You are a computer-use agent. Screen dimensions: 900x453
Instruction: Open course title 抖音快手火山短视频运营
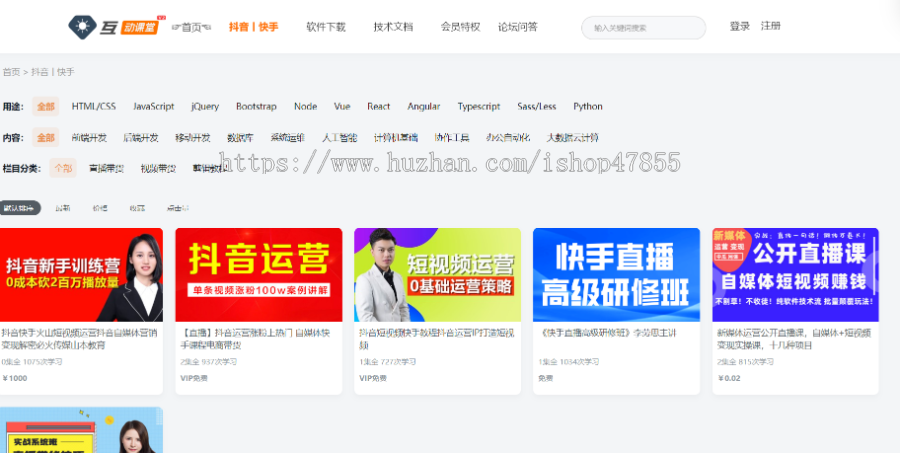click(80, 339)
